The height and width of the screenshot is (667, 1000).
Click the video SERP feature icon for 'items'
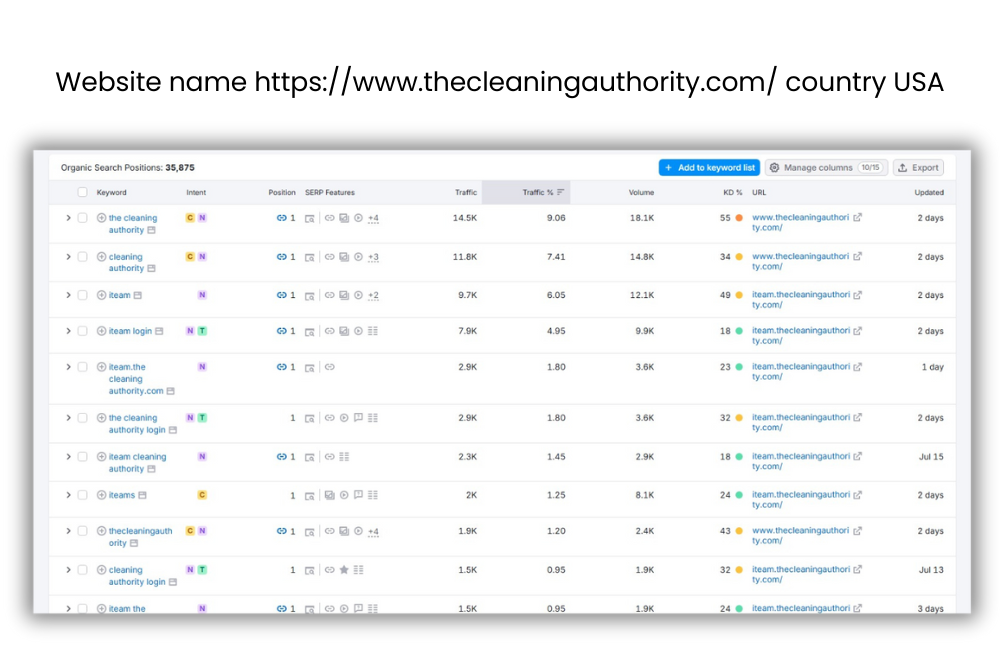[343, 495]
